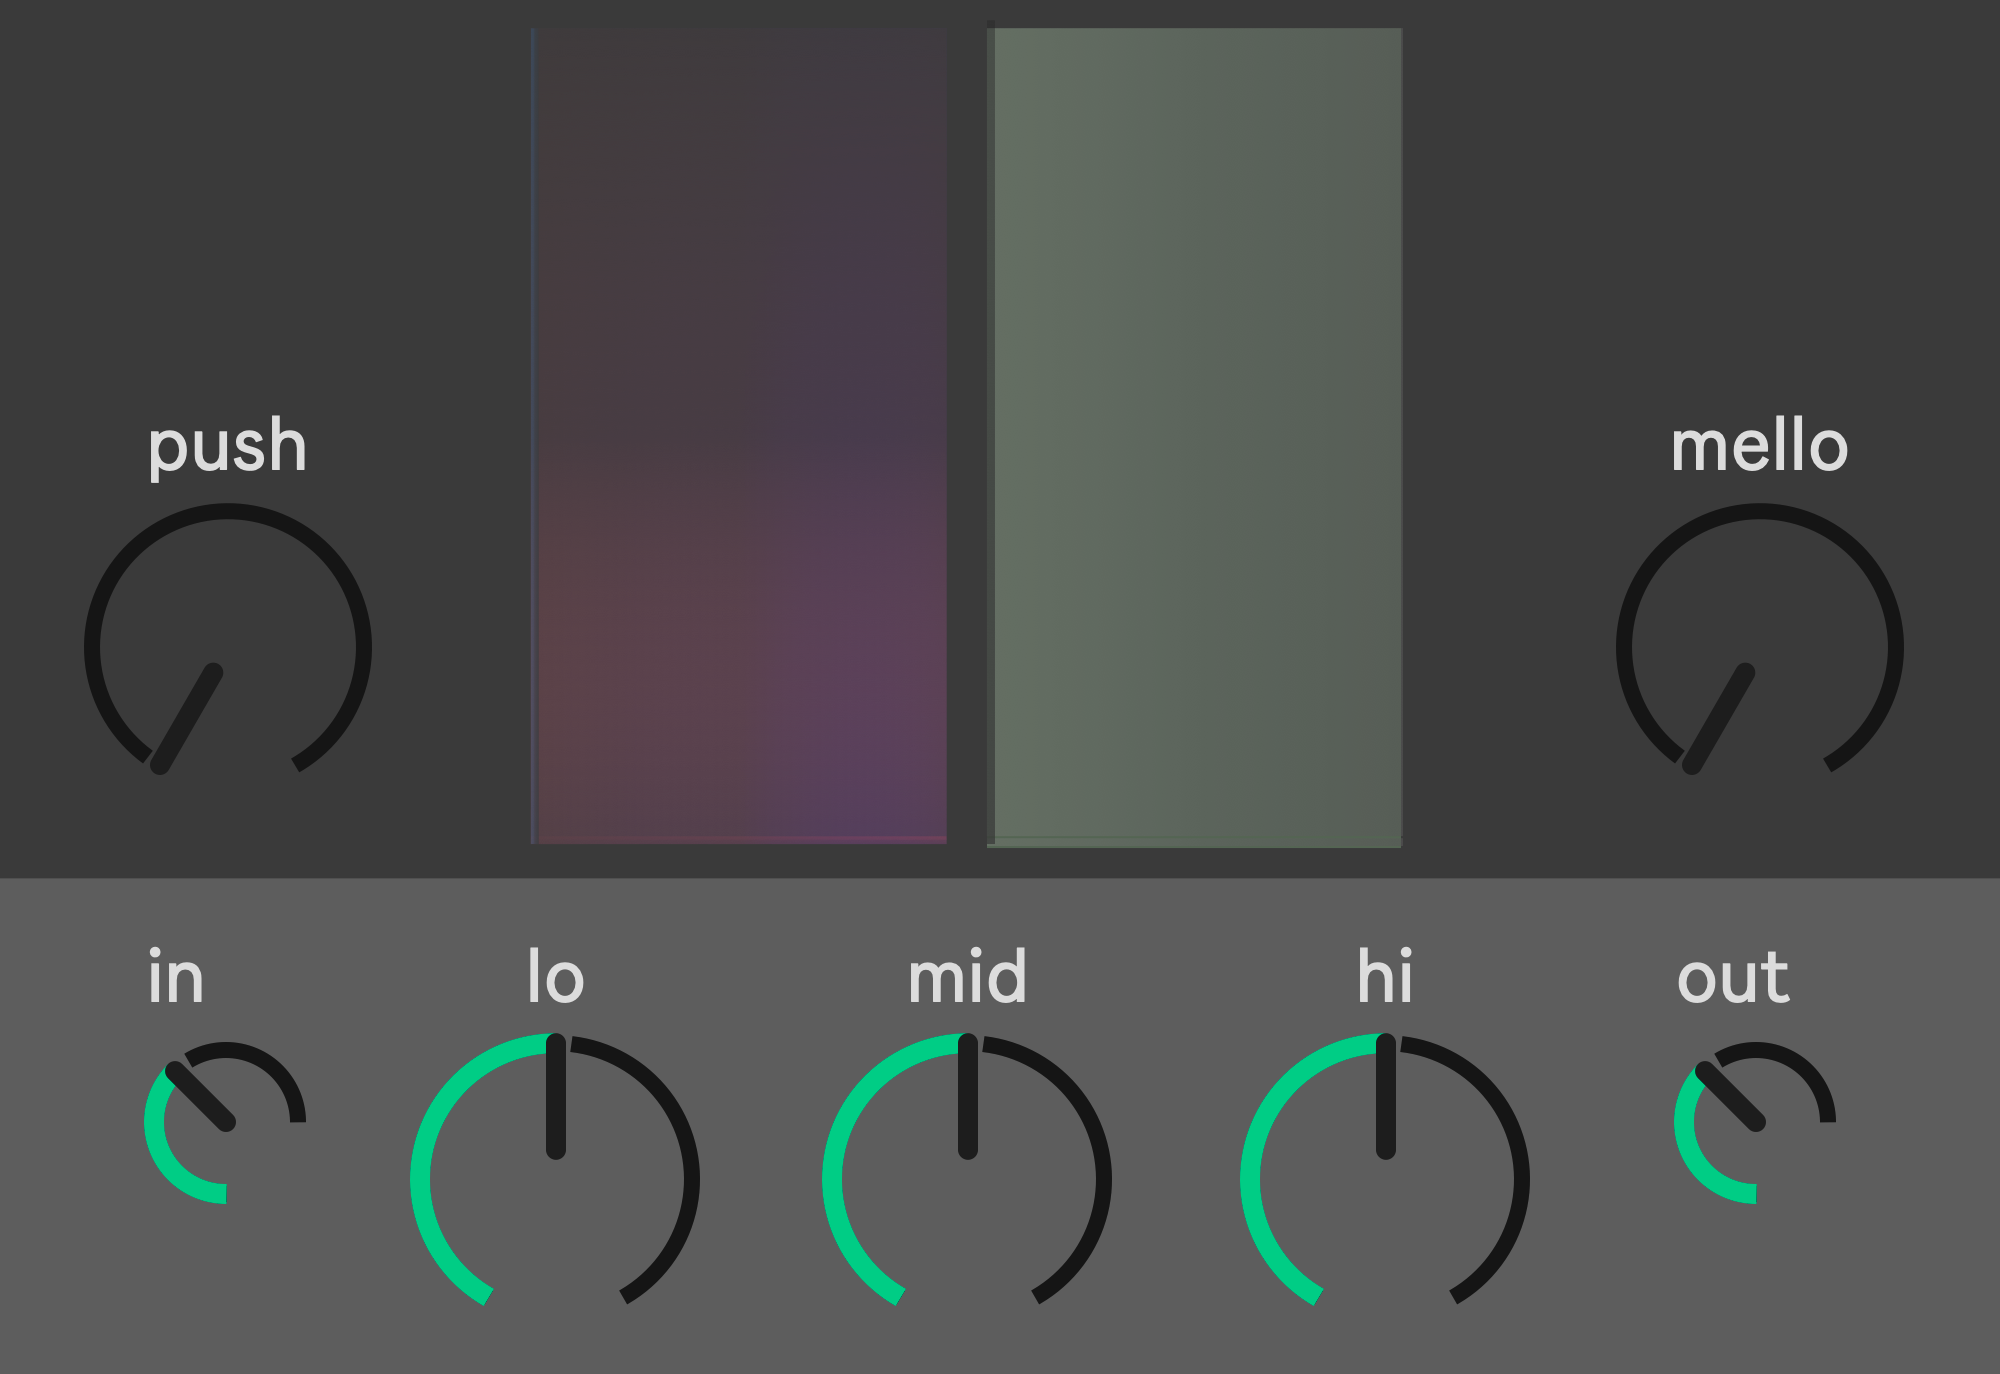The image size is (2000, 1374).
Task: Click the "mello" label text
Action: click(x=1760, y=446)
